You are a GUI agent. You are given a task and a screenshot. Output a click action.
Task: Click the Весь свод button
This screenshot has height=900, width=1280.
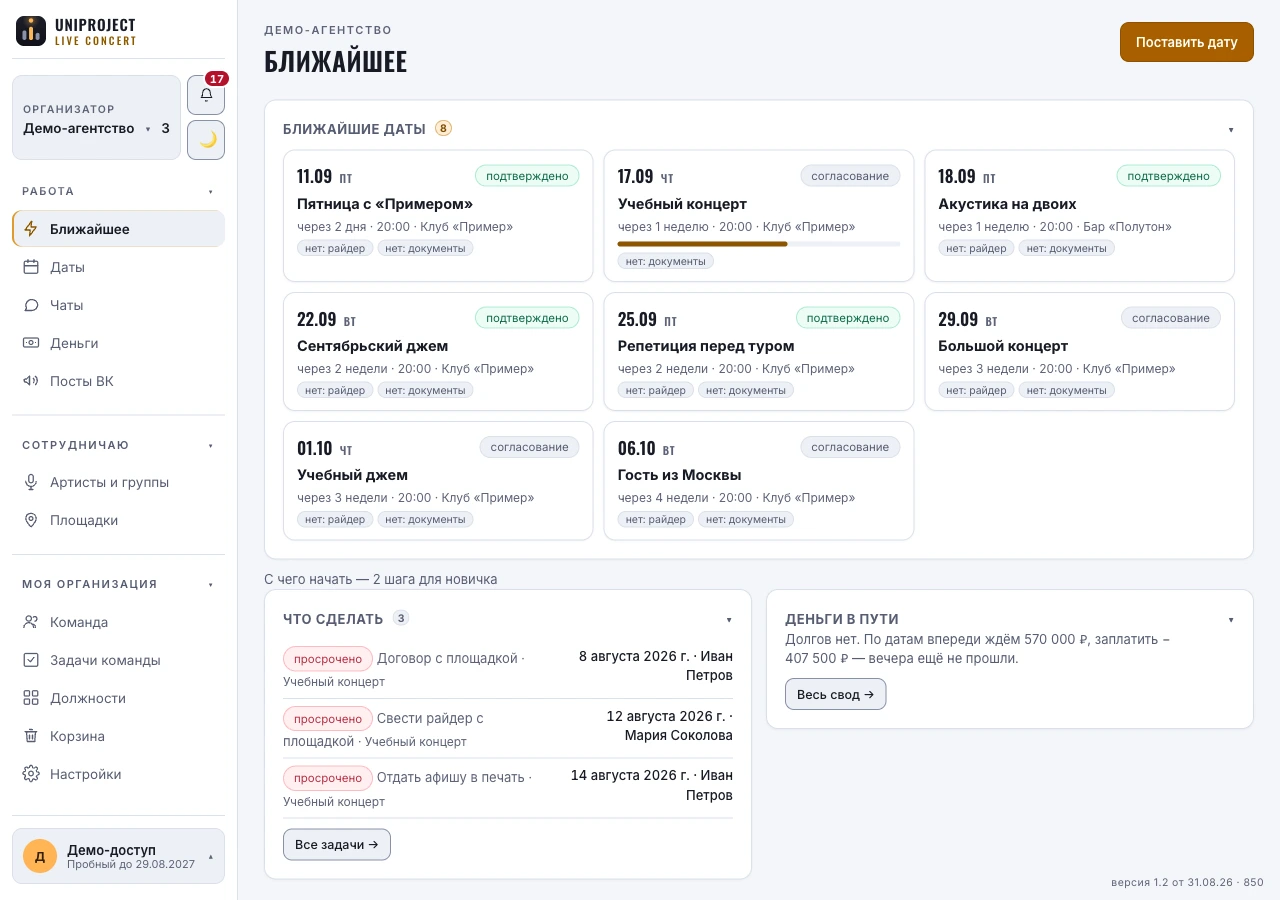coord(836,694)
